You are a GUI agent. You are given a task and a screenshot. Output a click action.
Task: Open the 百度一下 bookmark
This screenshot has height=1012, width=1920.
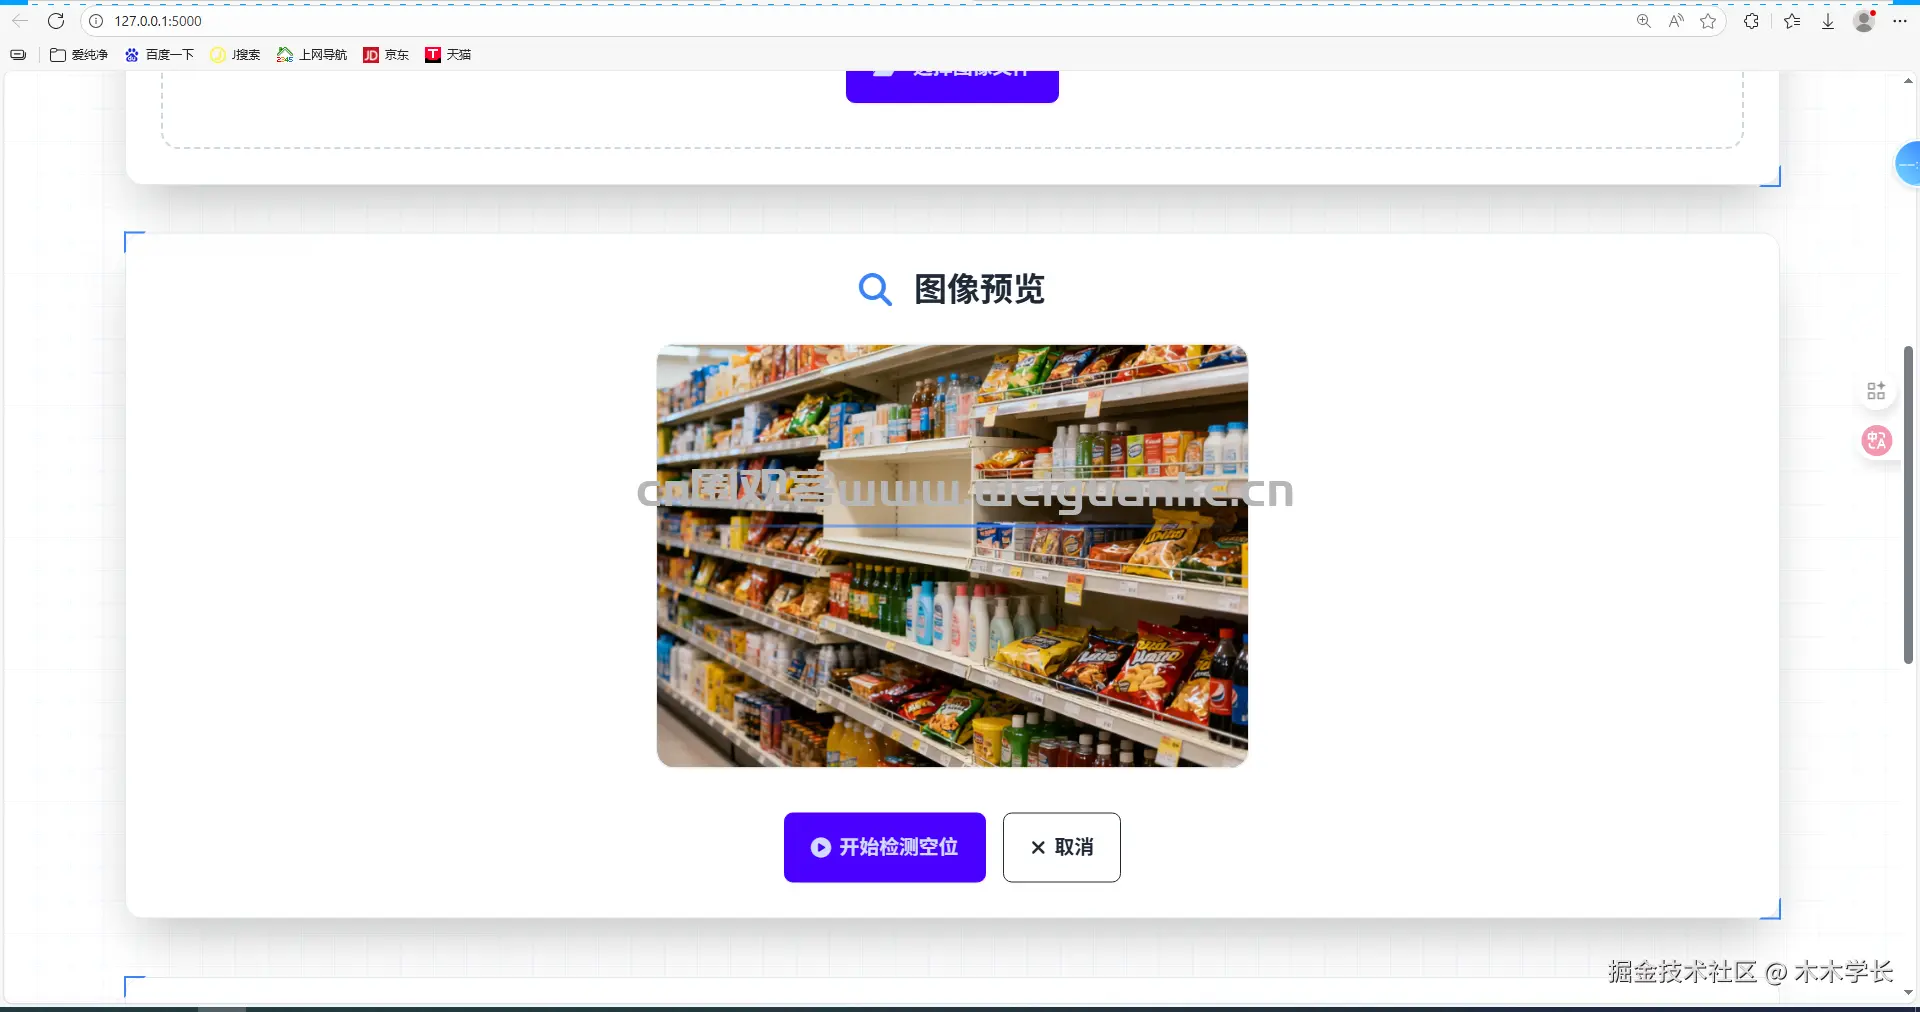coord(159,55)
